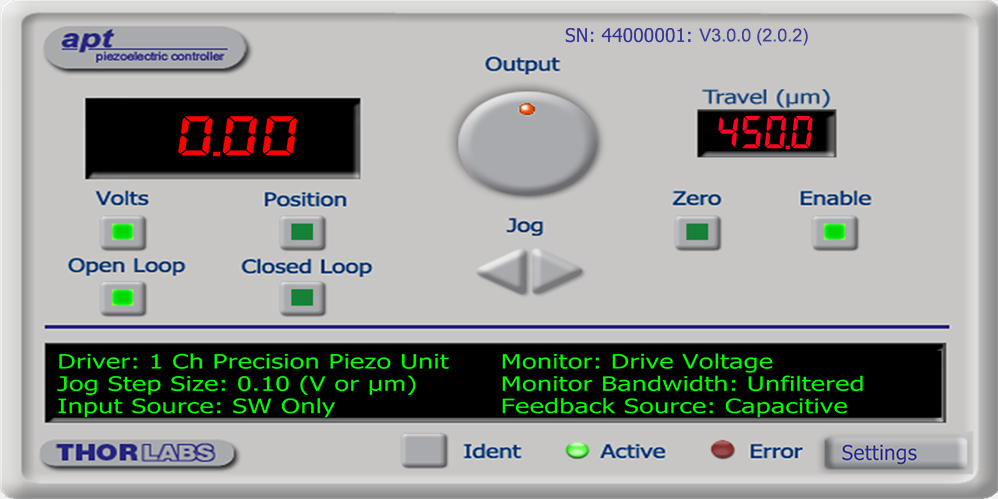This screenshot has height=499, width=998.
Task: Click 'Jog Step Size: 0.10 (V or µm)' text
Action: pos(237,384)
